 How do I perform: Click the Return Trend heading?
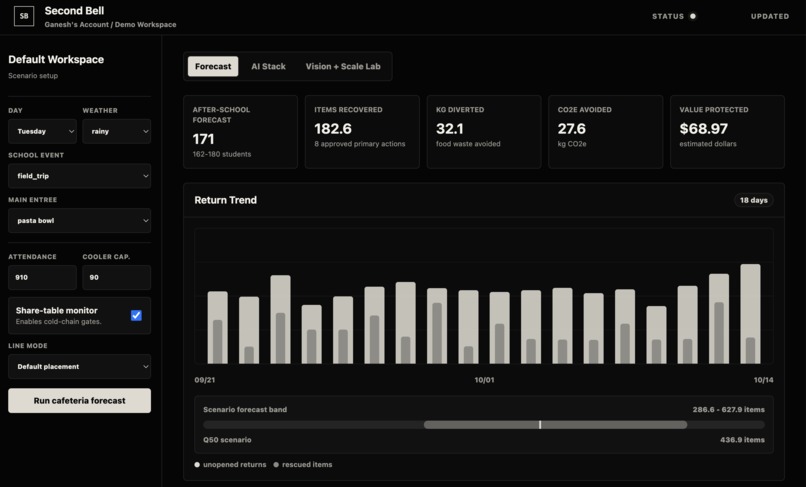click(226, 200)
